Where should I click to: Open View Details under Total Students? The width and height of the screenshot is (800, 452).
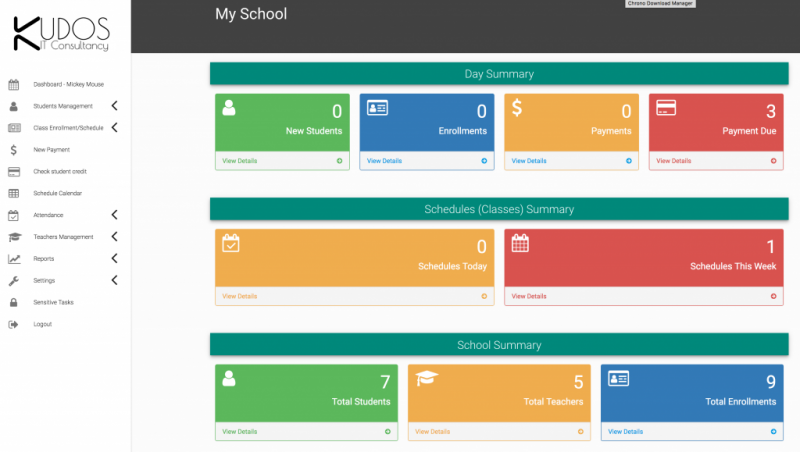point(240,432)
